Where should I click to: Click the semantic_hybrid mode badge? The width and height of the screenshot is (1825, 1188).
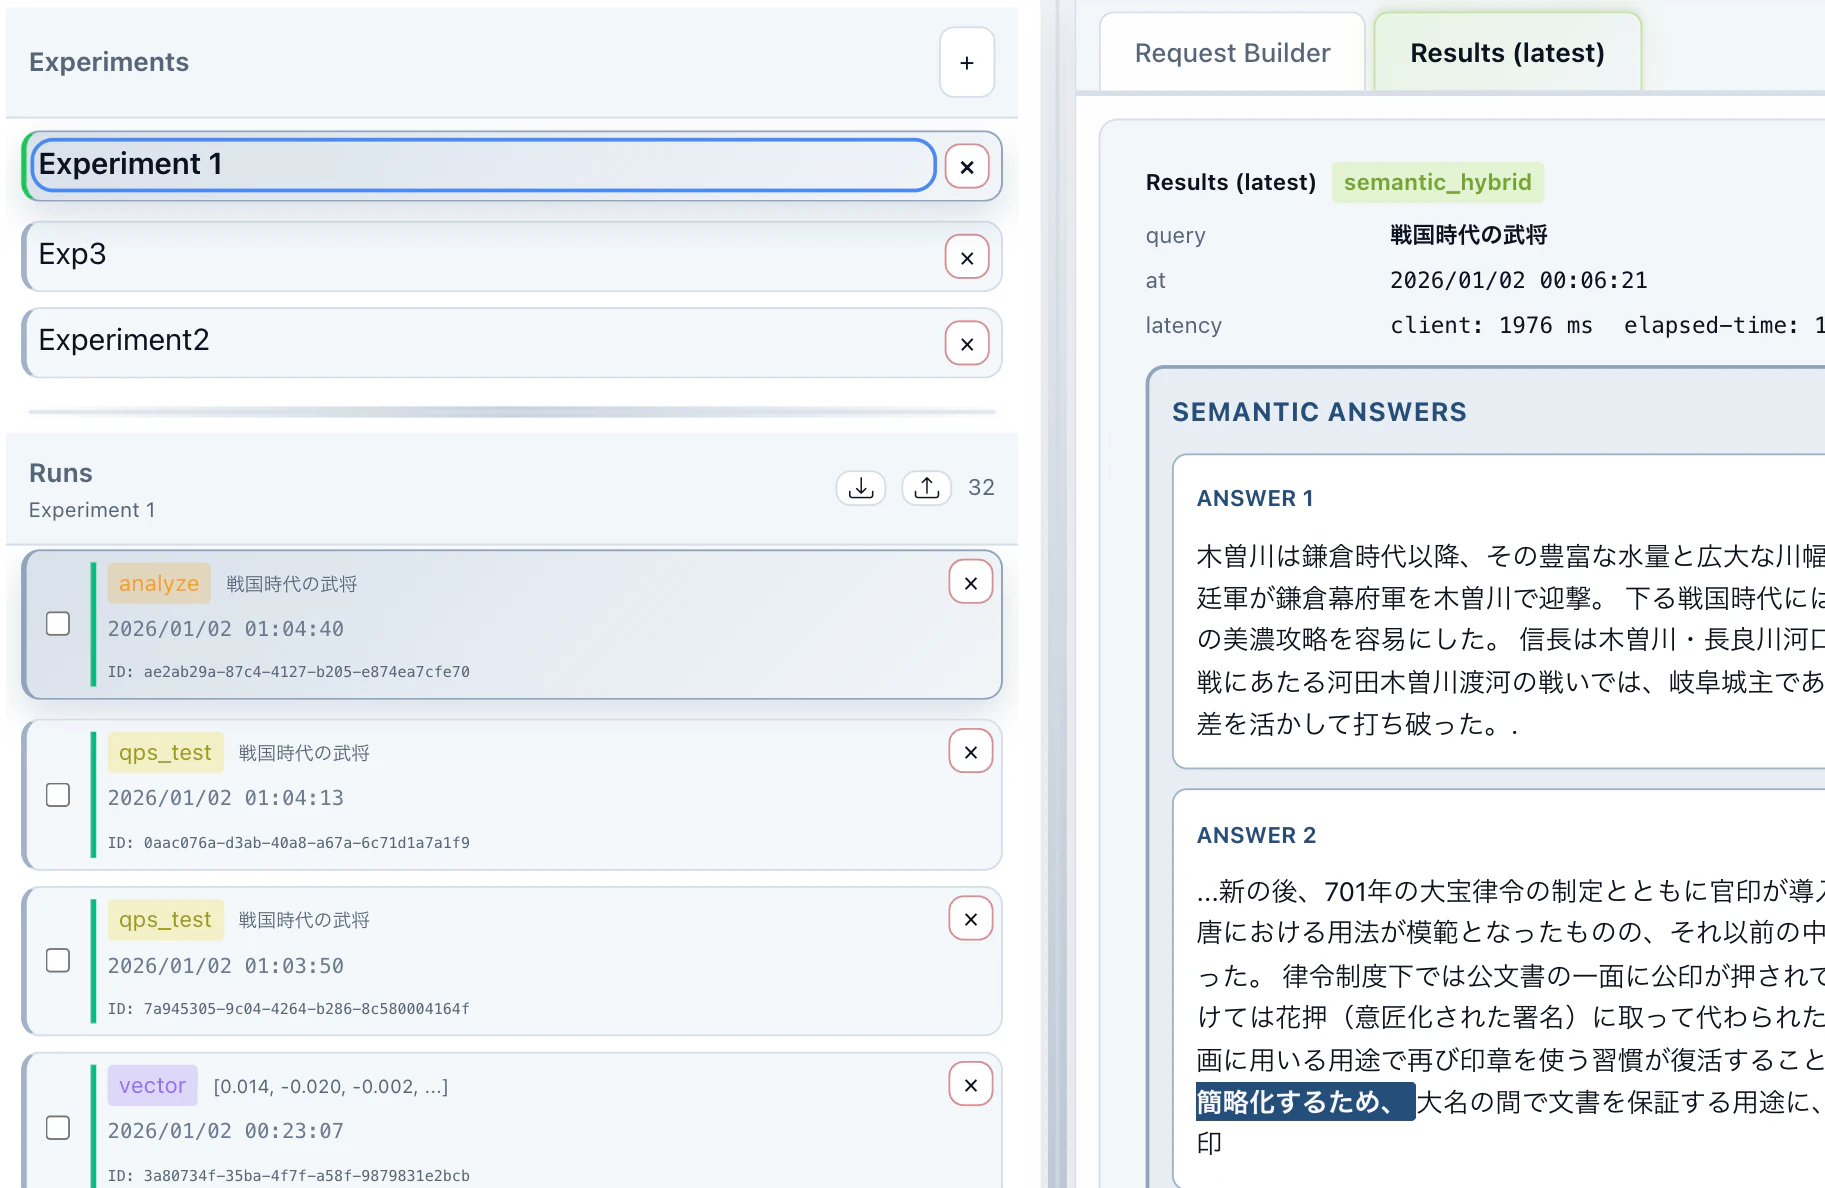(x=1438, y=182)
